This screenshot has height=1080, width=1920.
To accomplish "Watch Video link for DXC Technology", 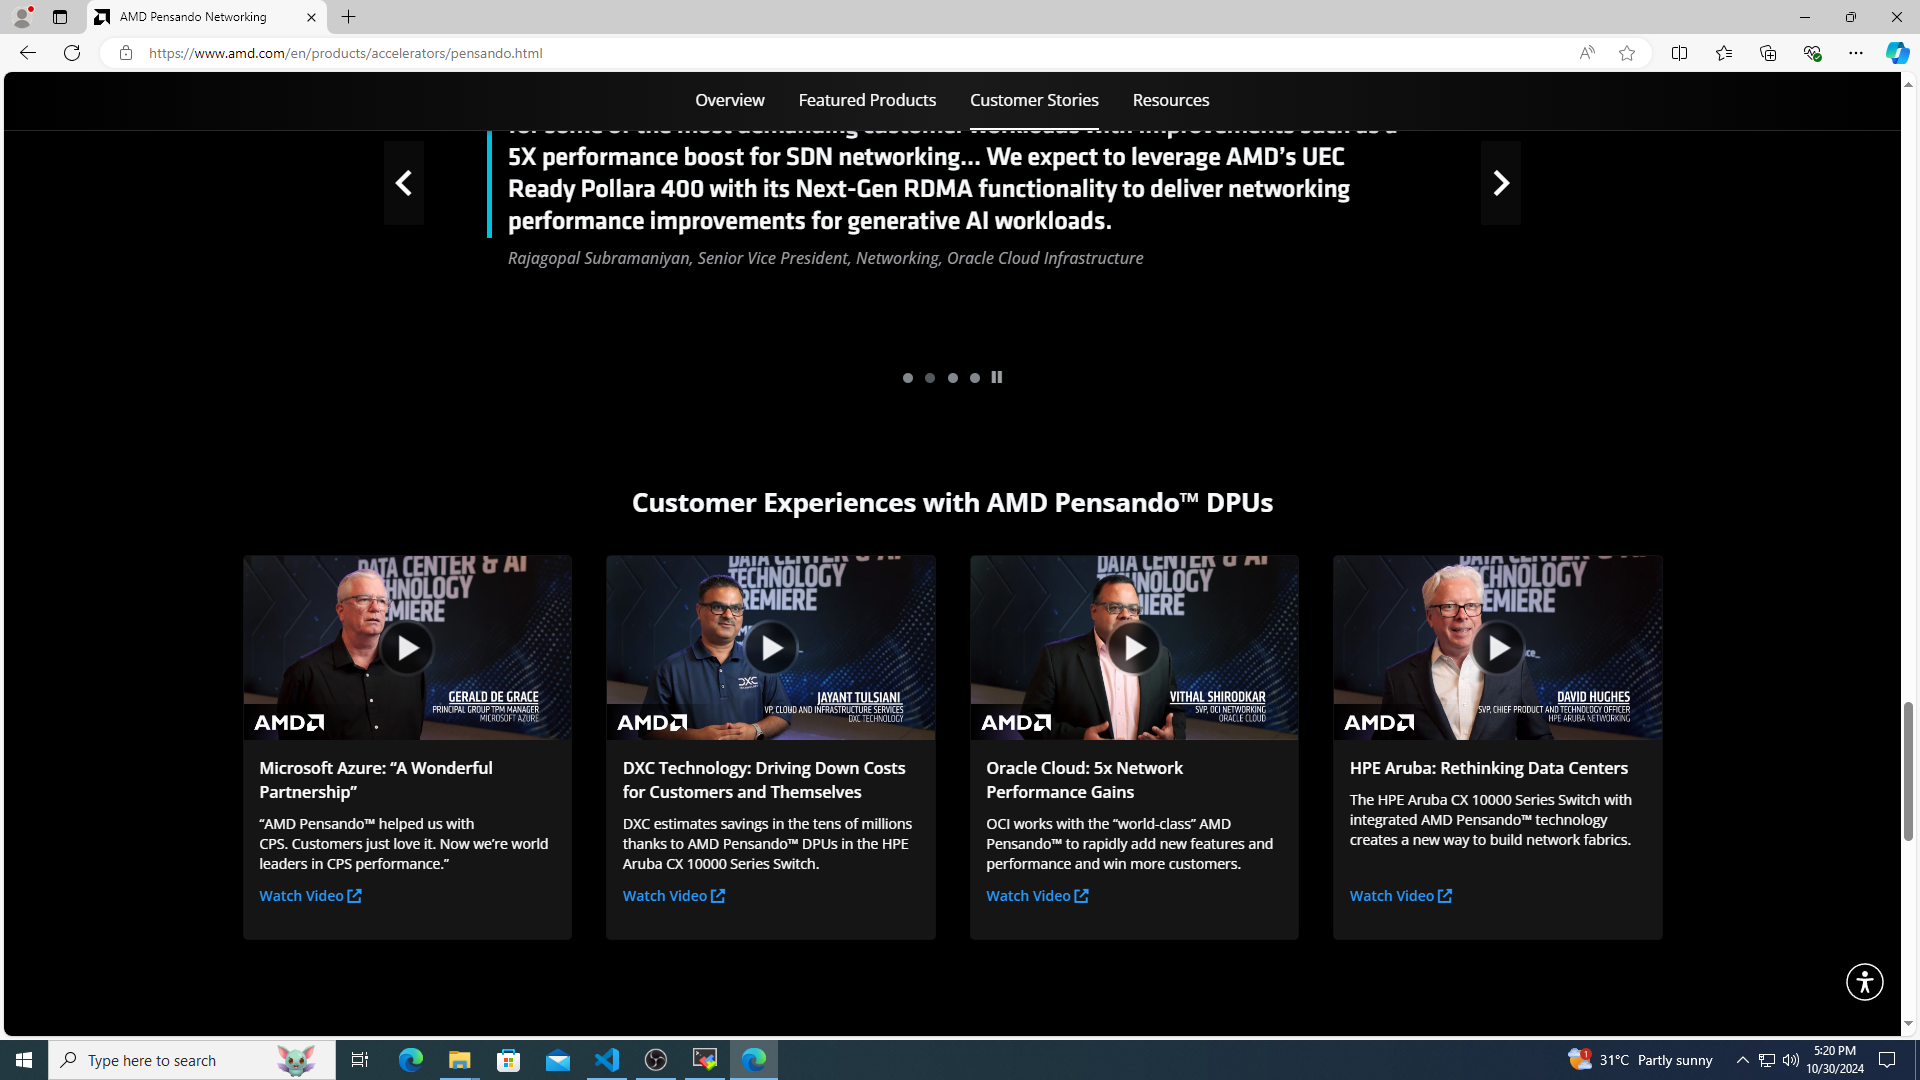I will coord(673,895).
